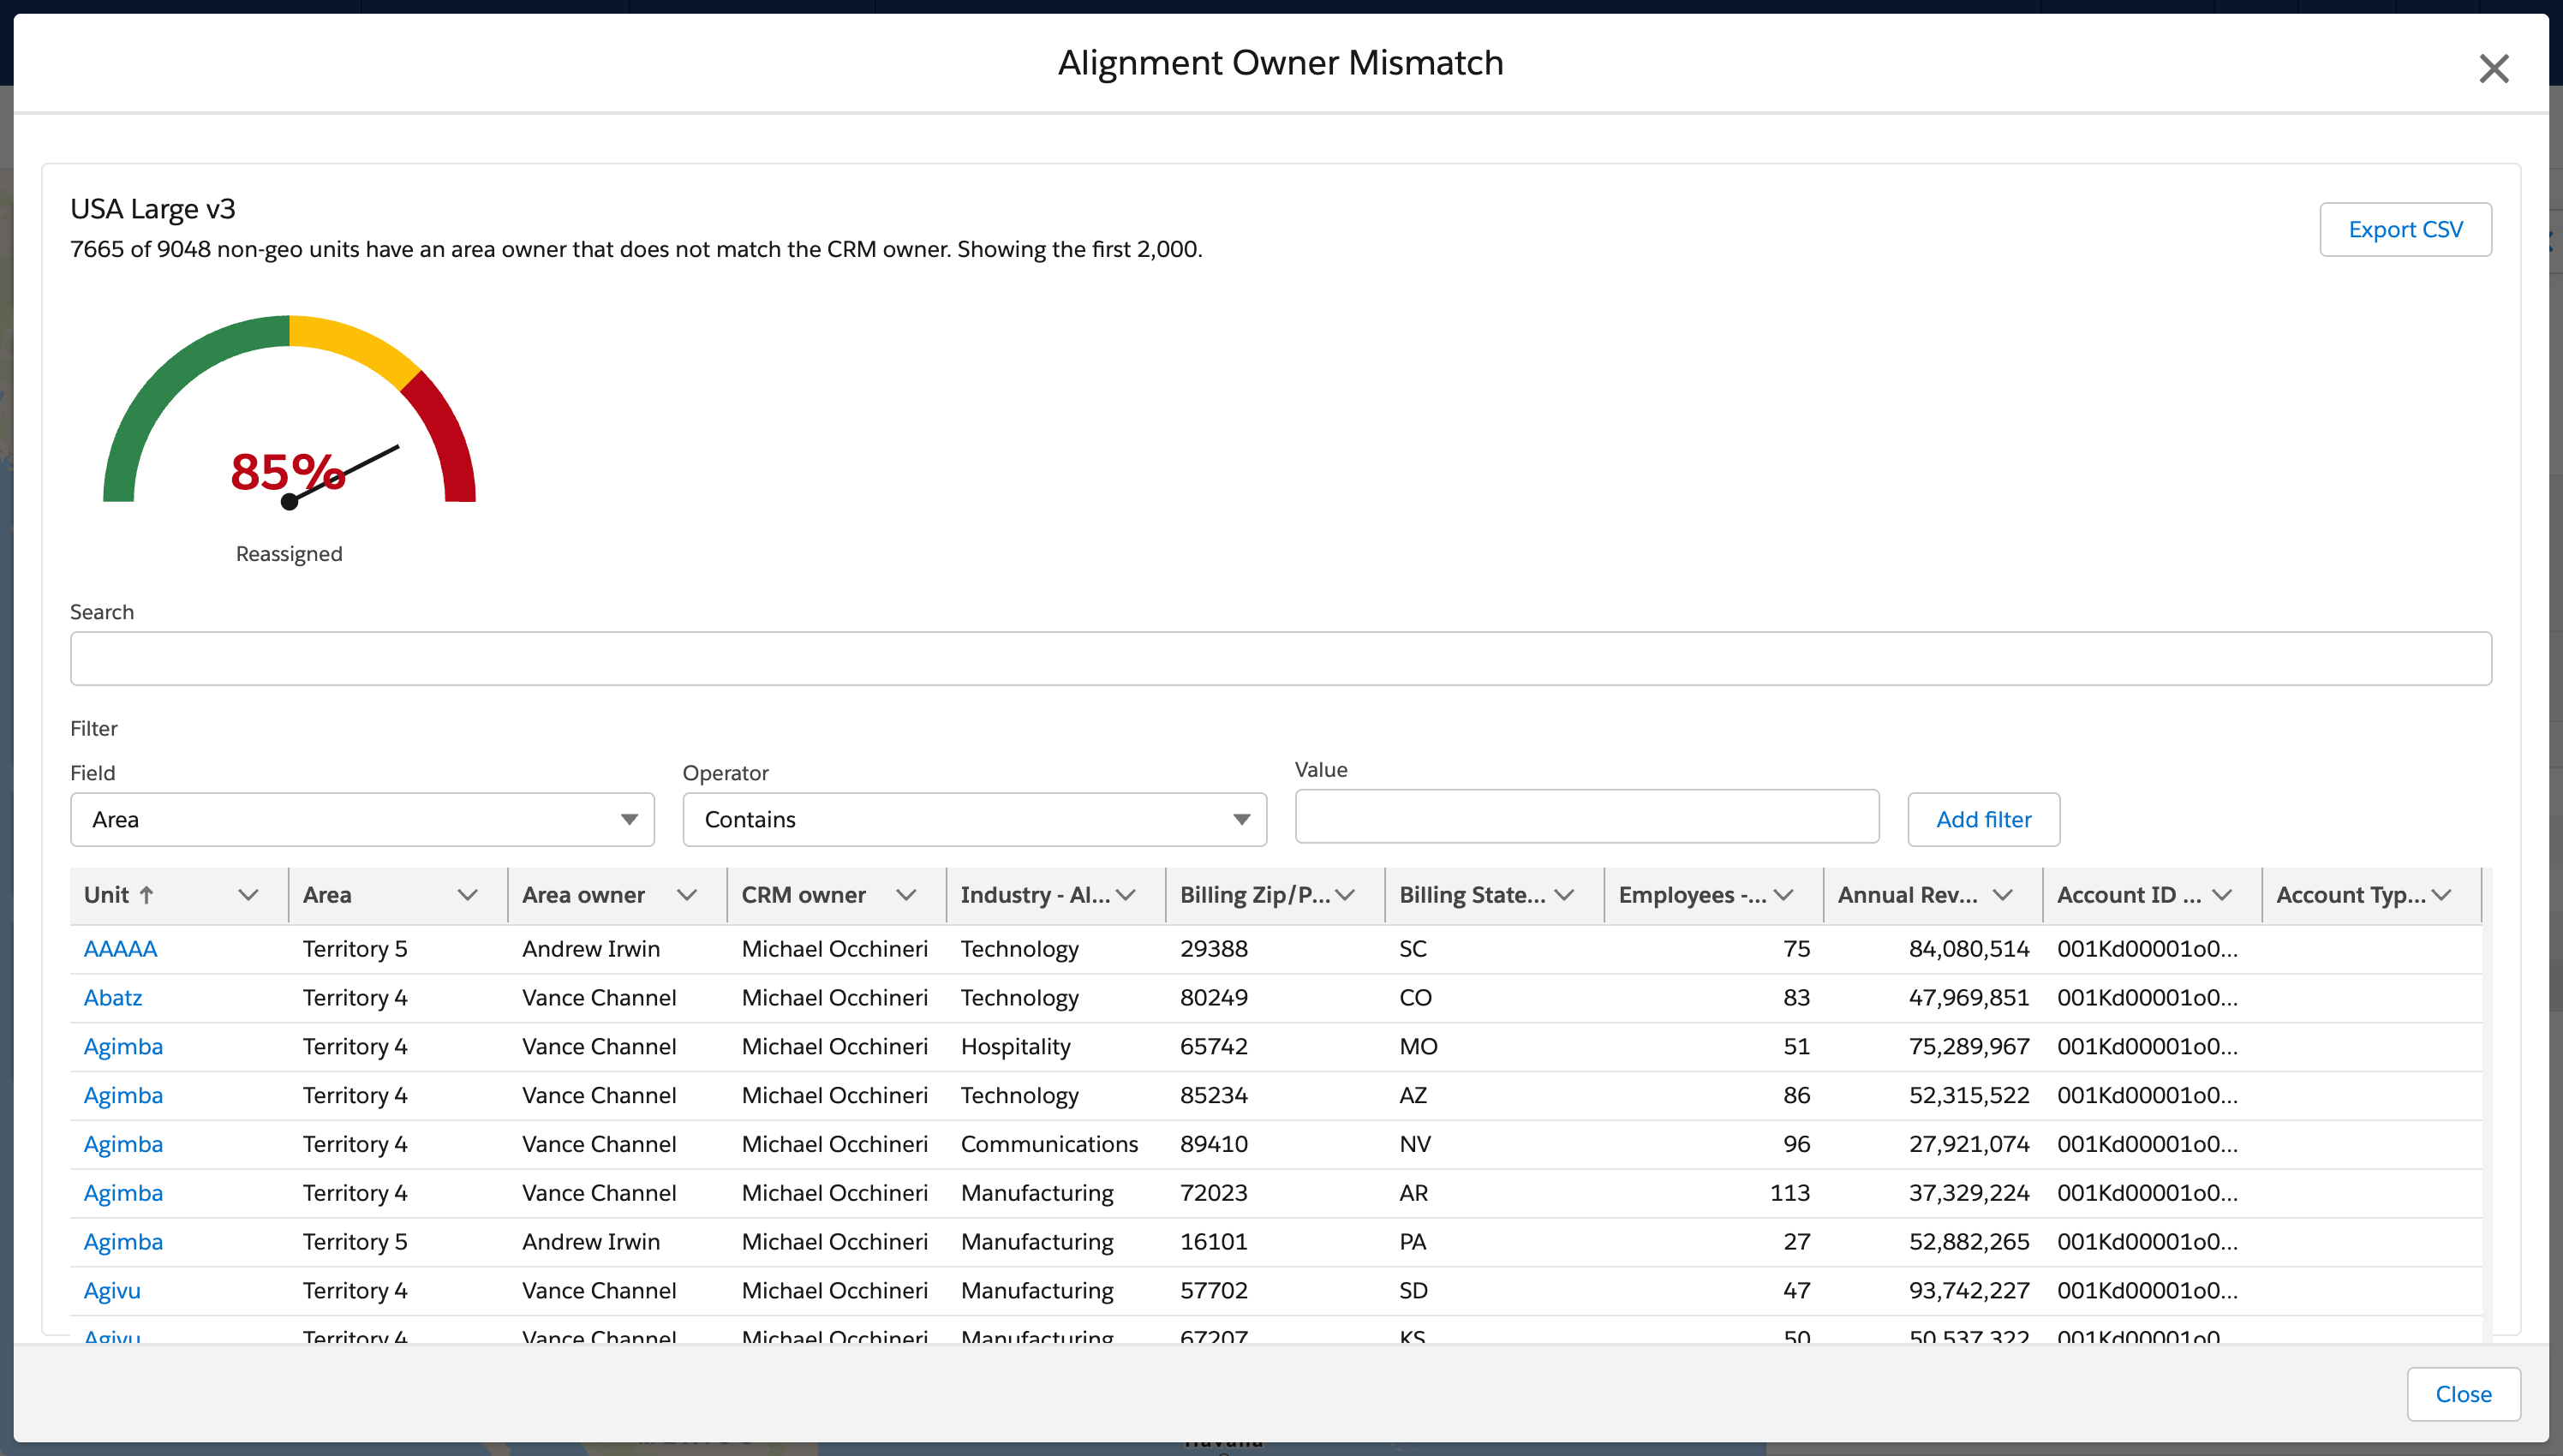This screenshot has width=2563, height=1456.
Task: Open the Agimba link in the Hospitality row
Action: (x=123, y=1047)
